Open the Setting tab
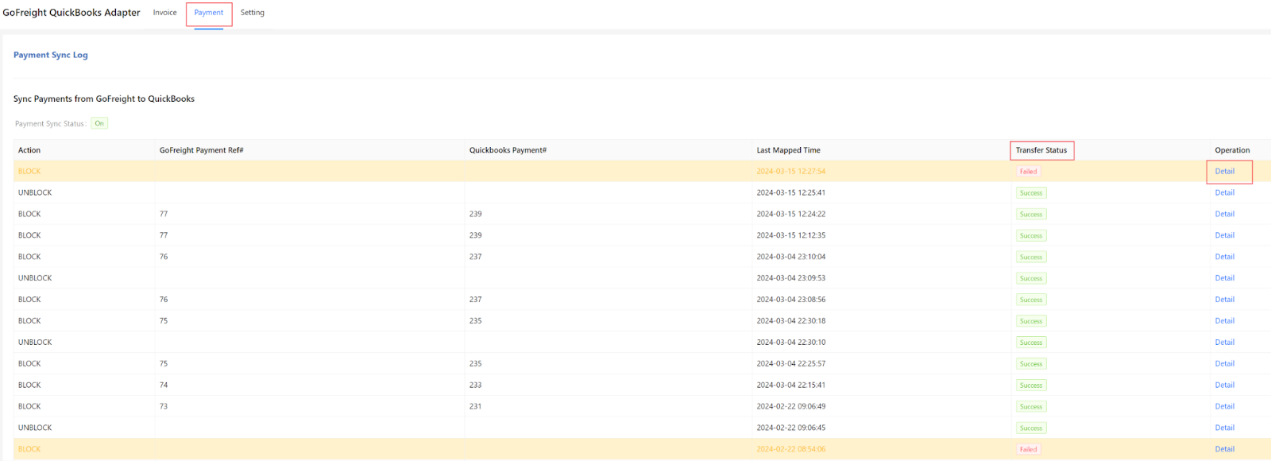This screenshot has height=461, width=1271. pyautogui.click(x=253, y=13)
